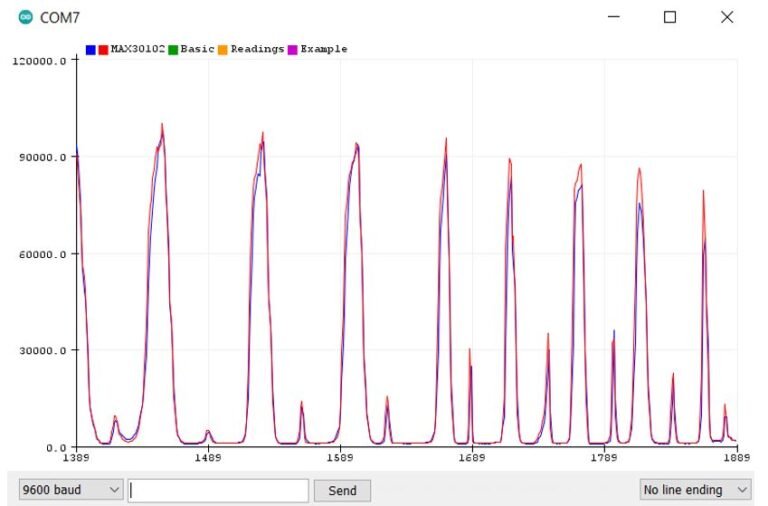Click the Arduino logo in title bar
Screen dimensions: 768x506
(26, 17)
